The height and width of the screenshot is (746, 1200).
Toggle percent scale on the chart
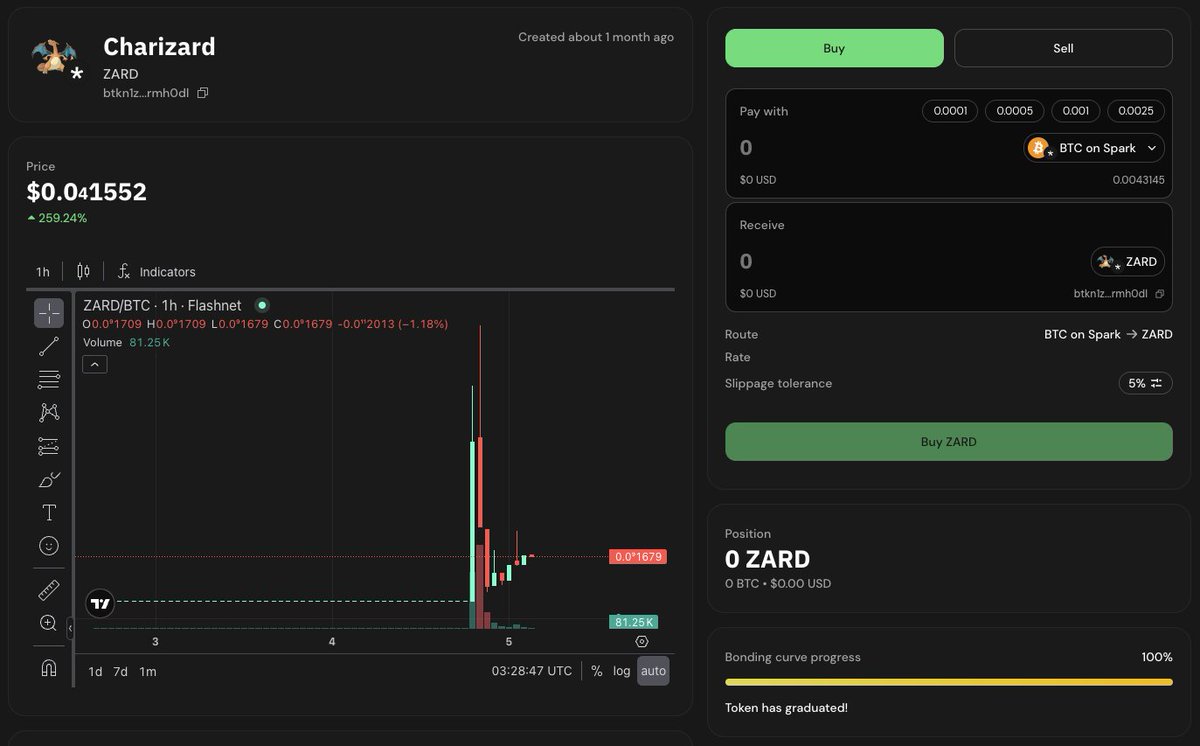[597, 671]
